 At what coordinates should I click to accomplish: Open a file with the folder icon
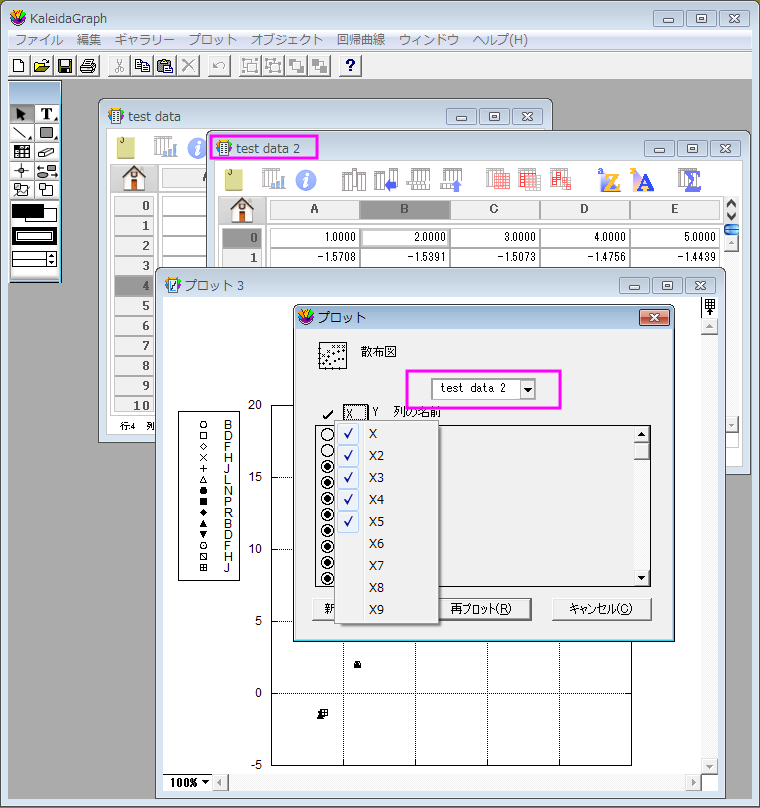tap(42, 65)
